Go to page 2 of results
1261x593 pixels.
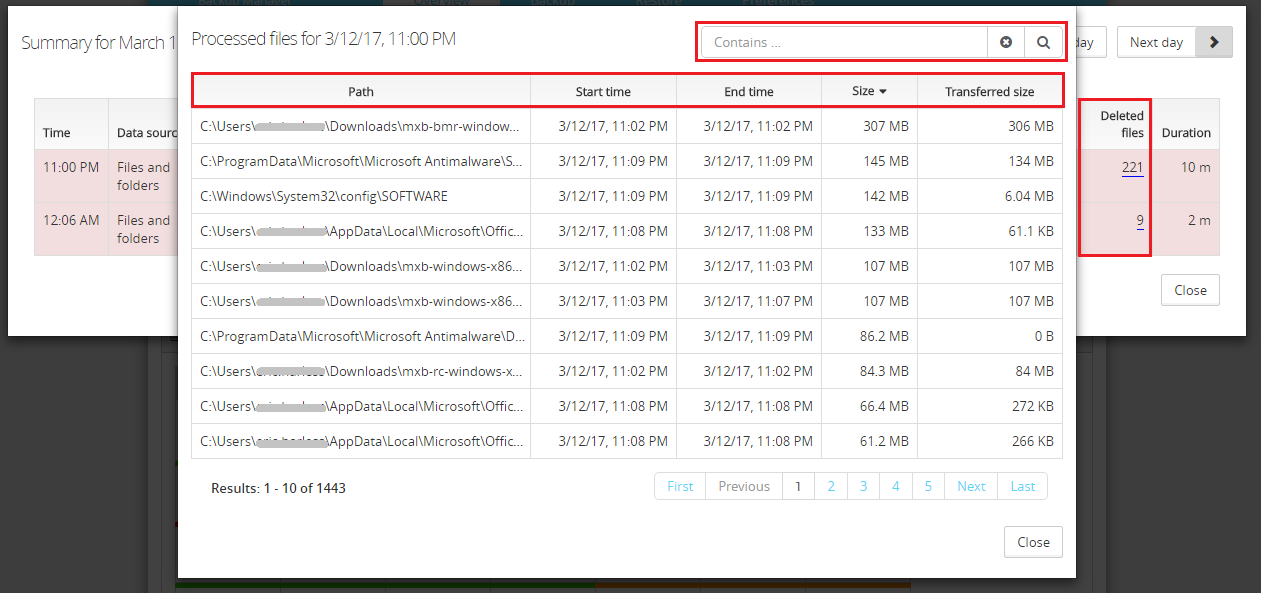coord(831,485)
